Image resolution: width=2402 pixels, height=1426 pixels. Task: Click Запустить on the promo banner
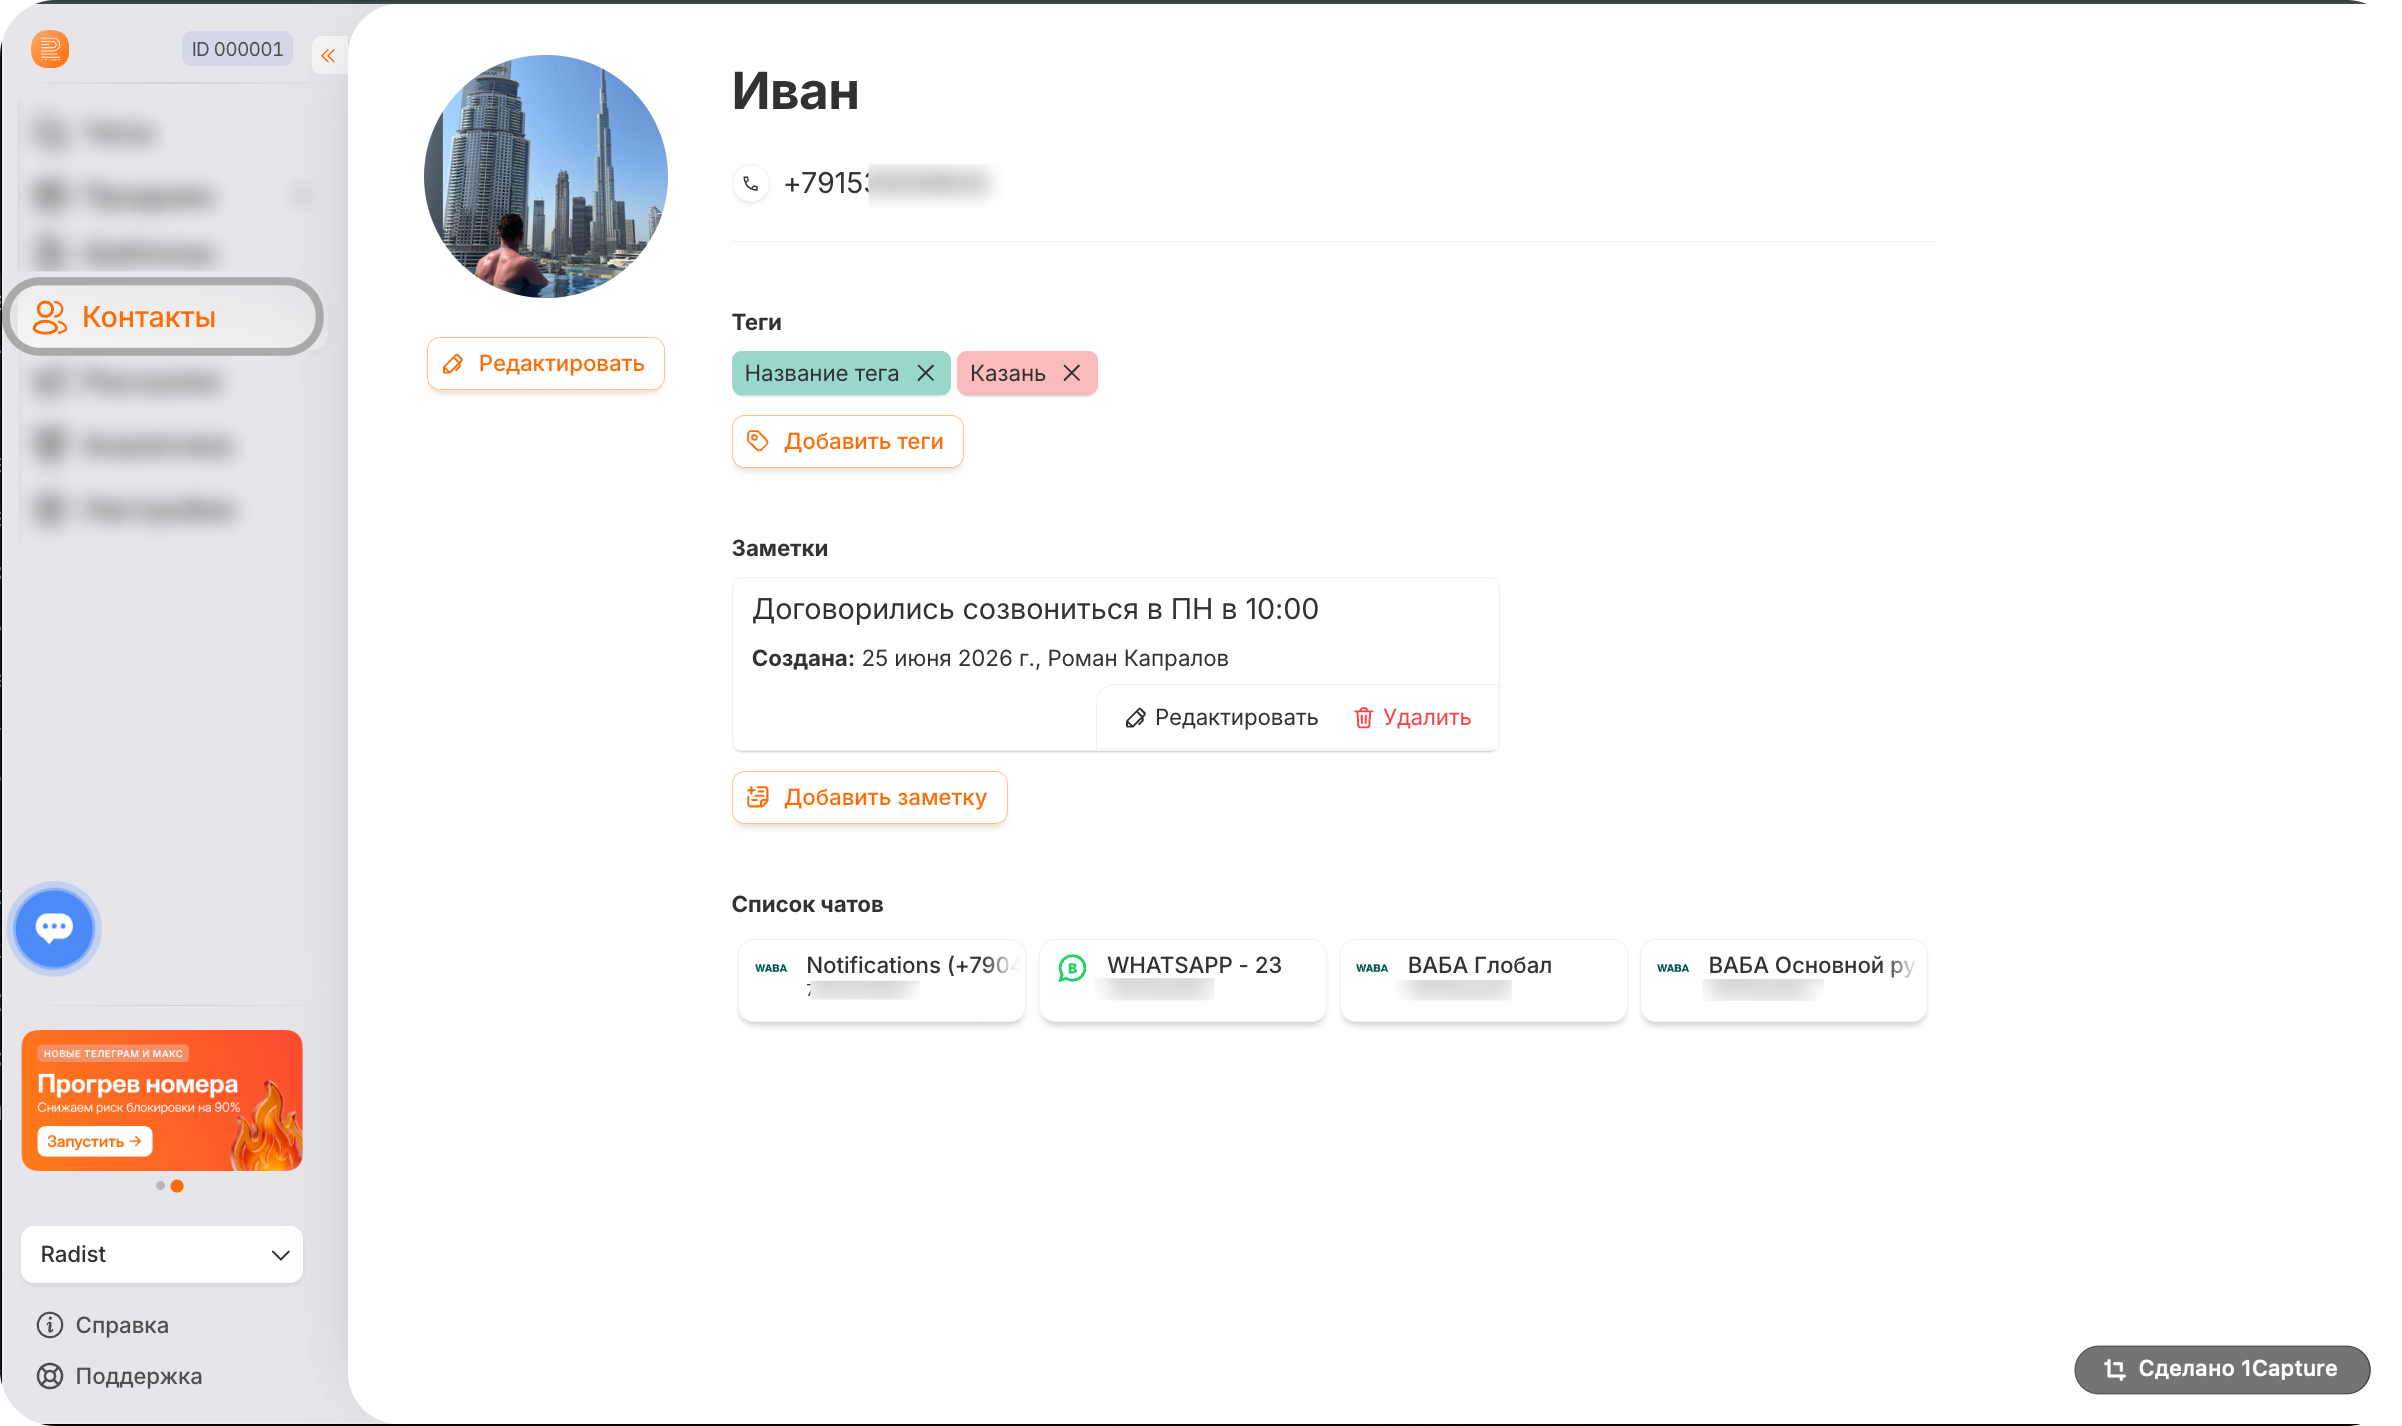click(95, 1141)
